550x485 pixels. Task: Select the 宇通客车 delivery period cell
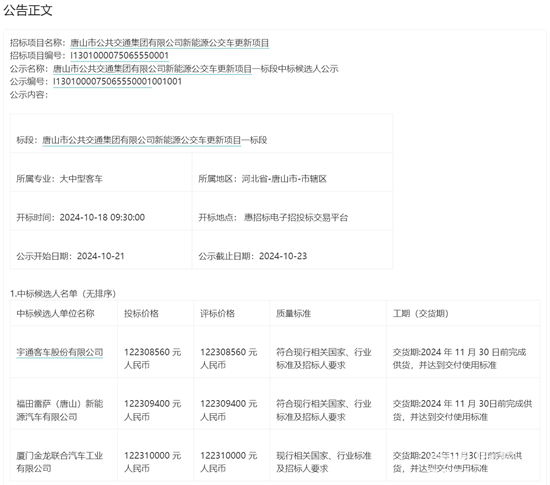coord(463,352)
